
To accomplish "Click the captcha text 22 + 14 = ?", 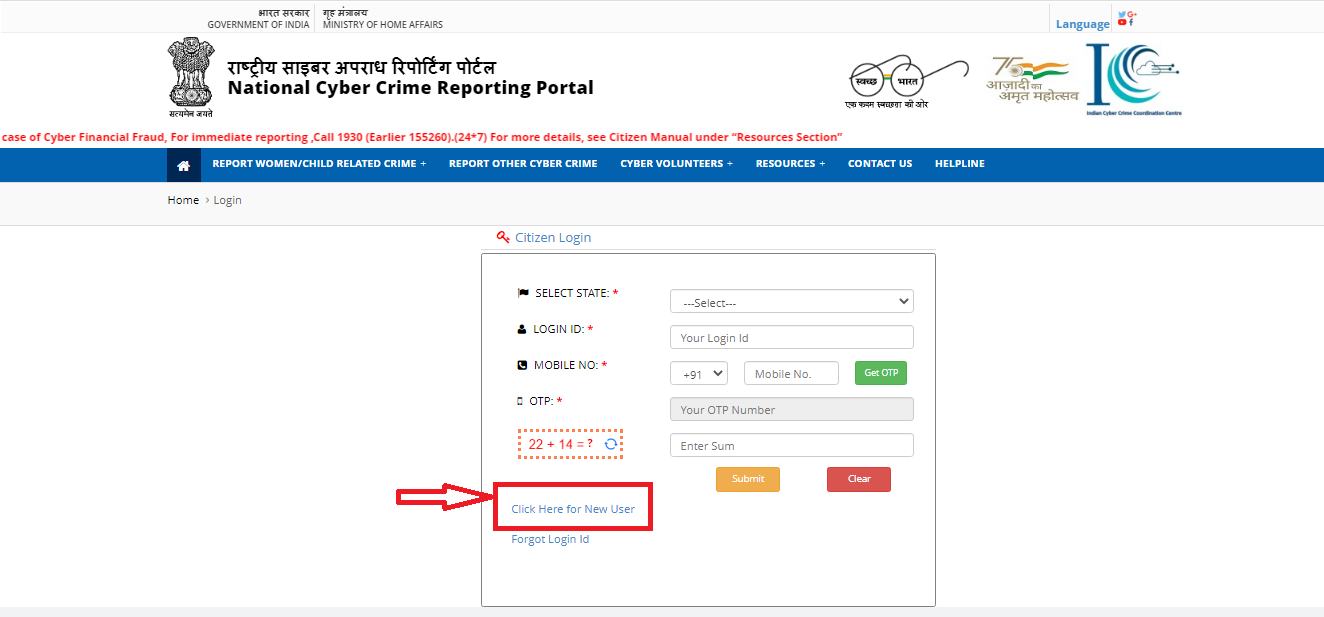I will (561, 444).
